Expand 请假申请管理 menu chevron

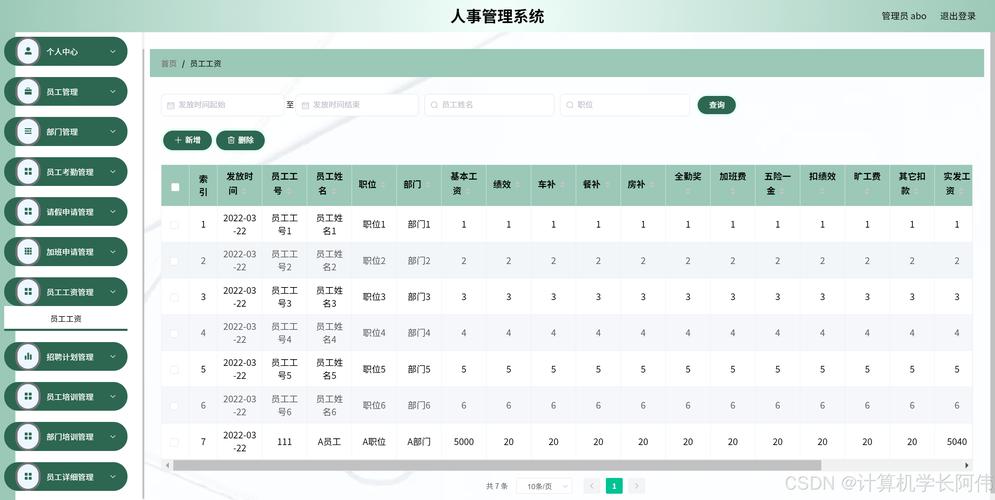(x=113, y=211)
